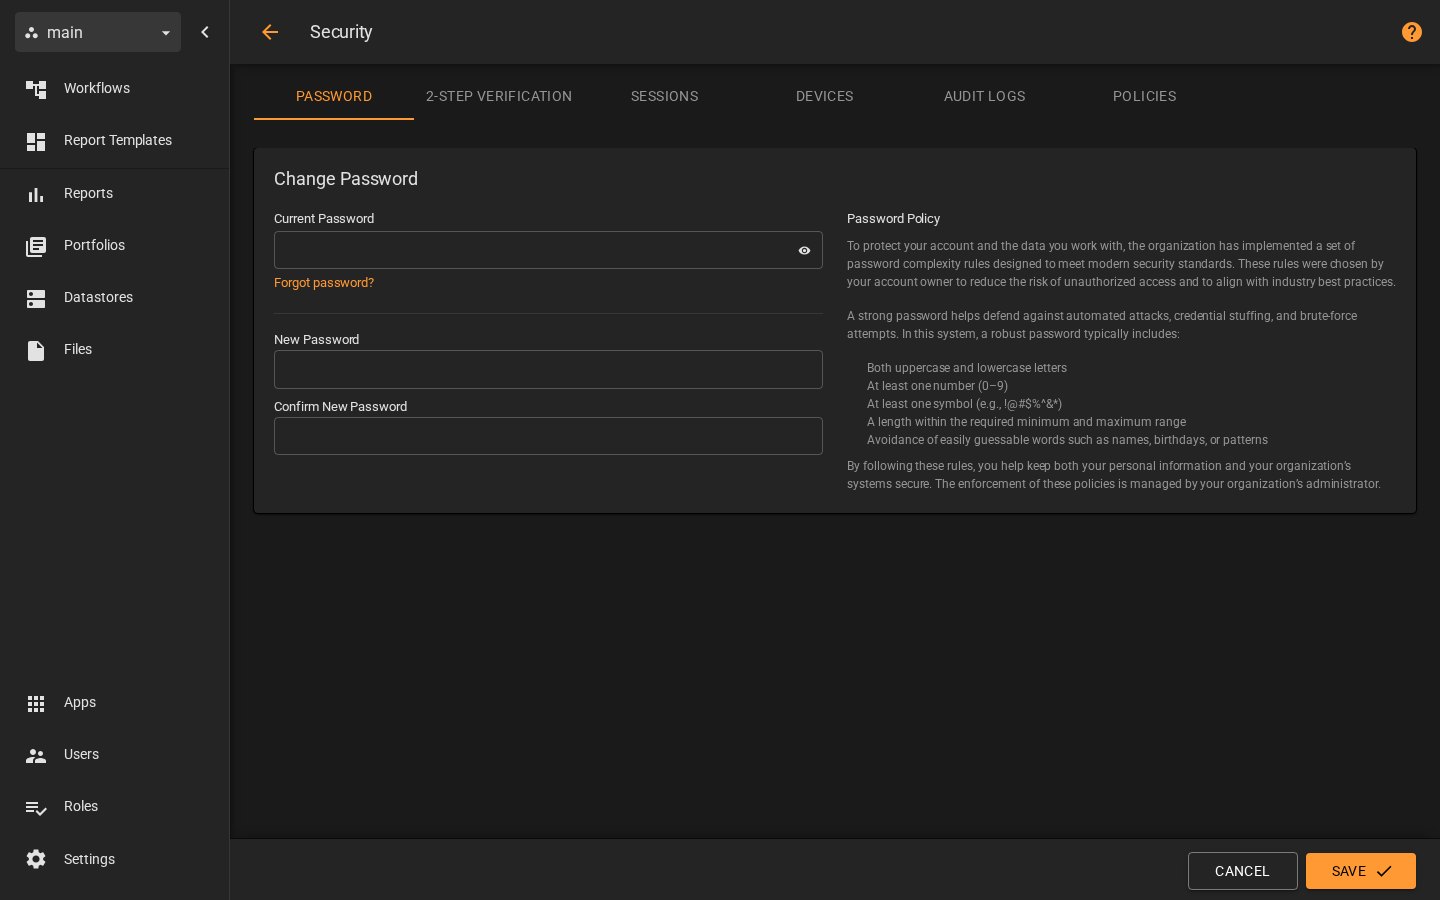1440x900 pixels.
Task: Open the Policies tab
Action: pos(1144,96)
